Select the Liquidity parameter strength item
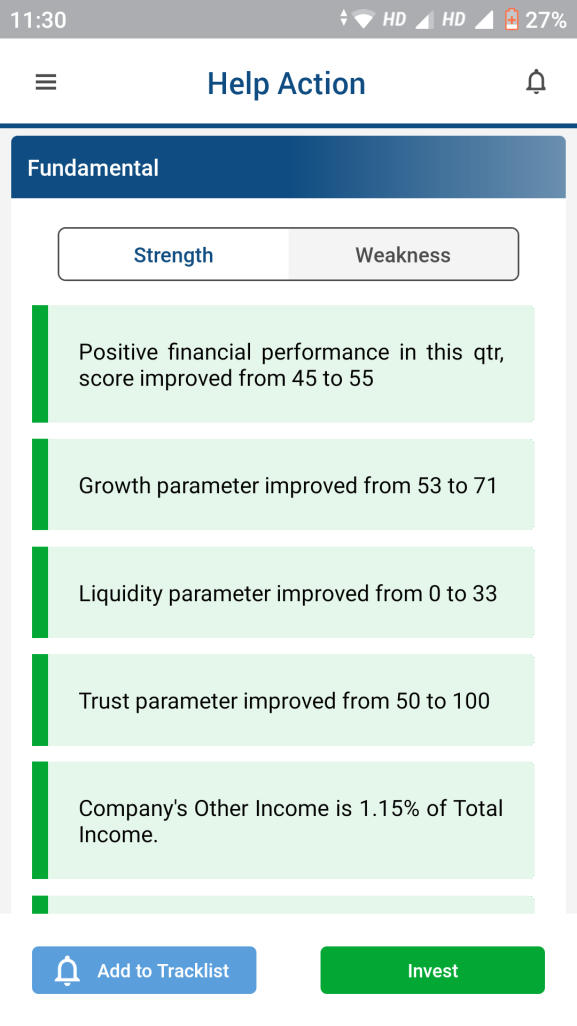 pyautogui.click(x=290, y=592)
